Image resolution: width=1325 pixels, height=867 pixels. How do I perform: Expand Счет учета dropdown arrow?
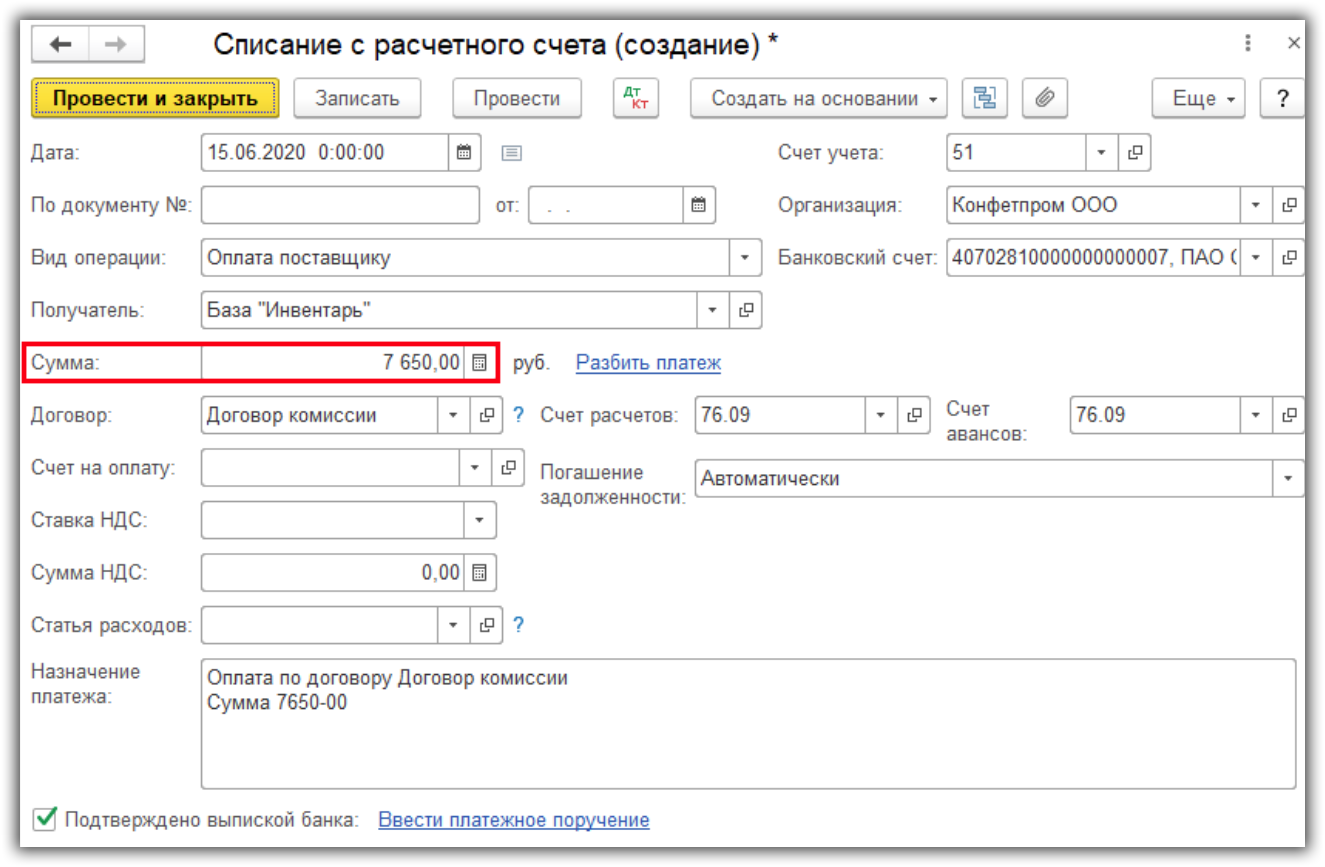[1101, 153]
